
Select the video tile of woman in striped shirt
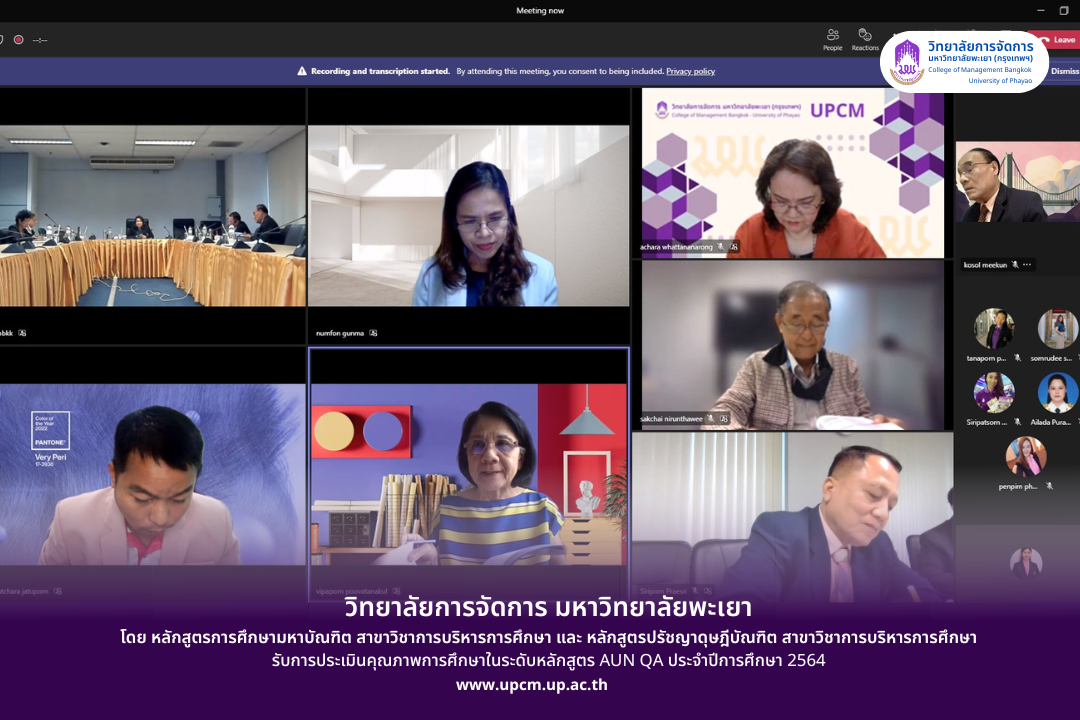[468, 474]
